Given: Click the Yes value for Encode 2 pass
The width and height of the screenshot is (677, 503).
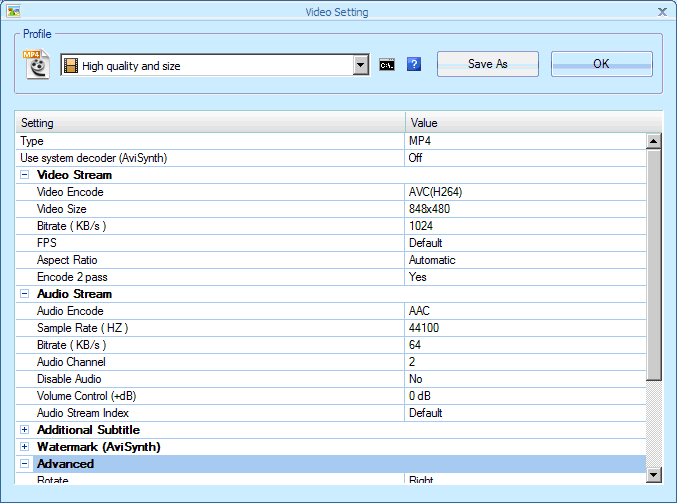Looking at the screenshot, I should pos(418,277).
